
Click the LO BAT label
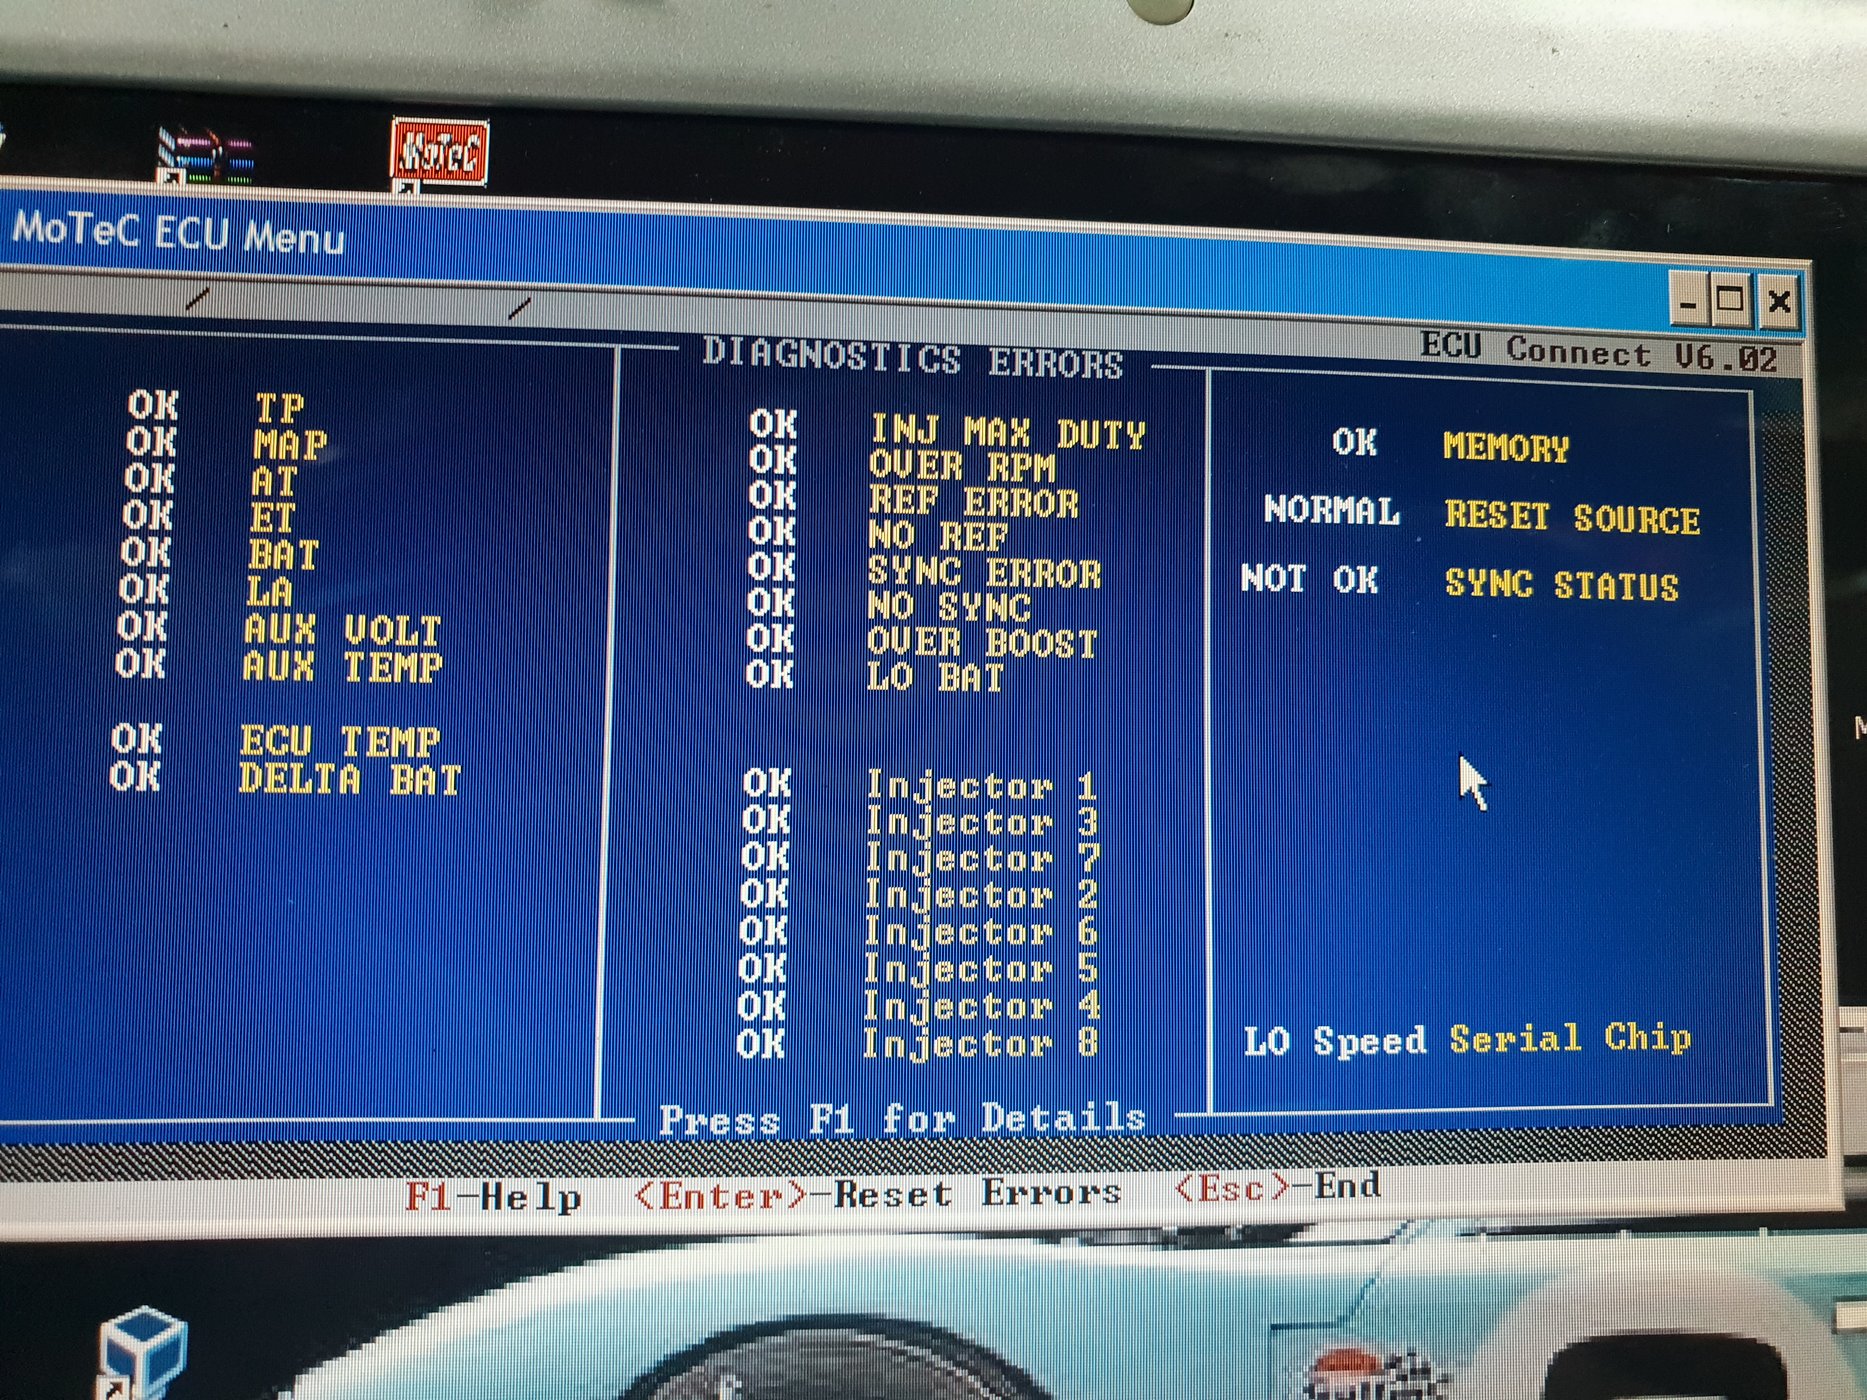(x=935, y=677)
